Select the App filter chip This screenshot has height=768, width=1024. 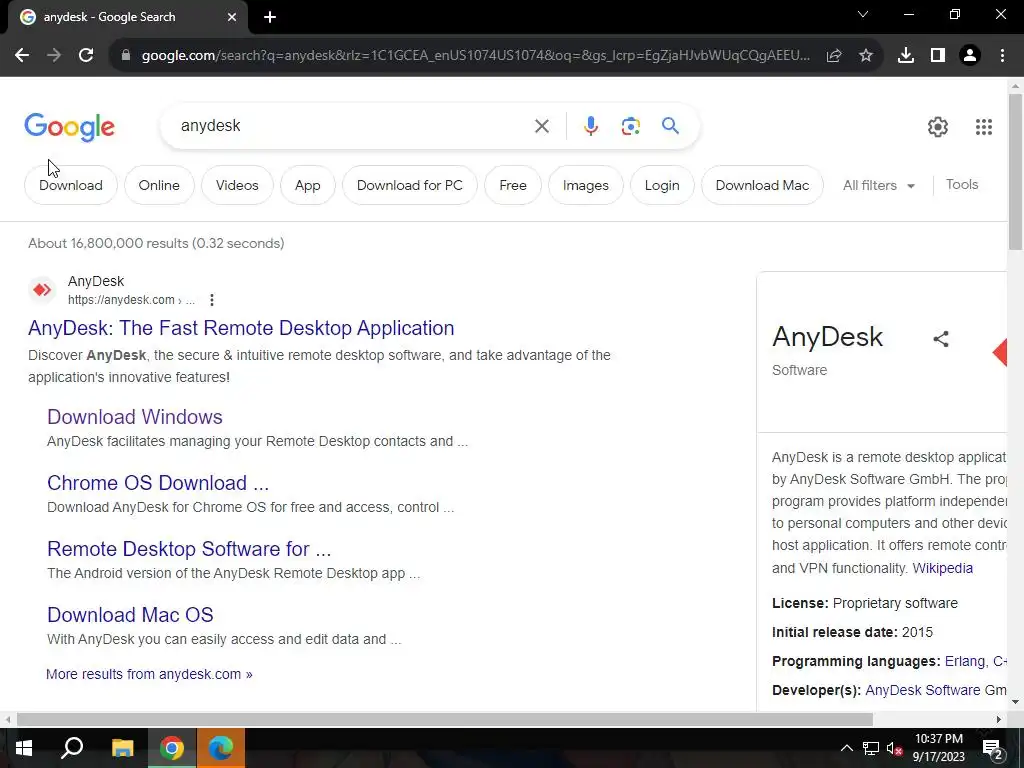pos(308,185)
